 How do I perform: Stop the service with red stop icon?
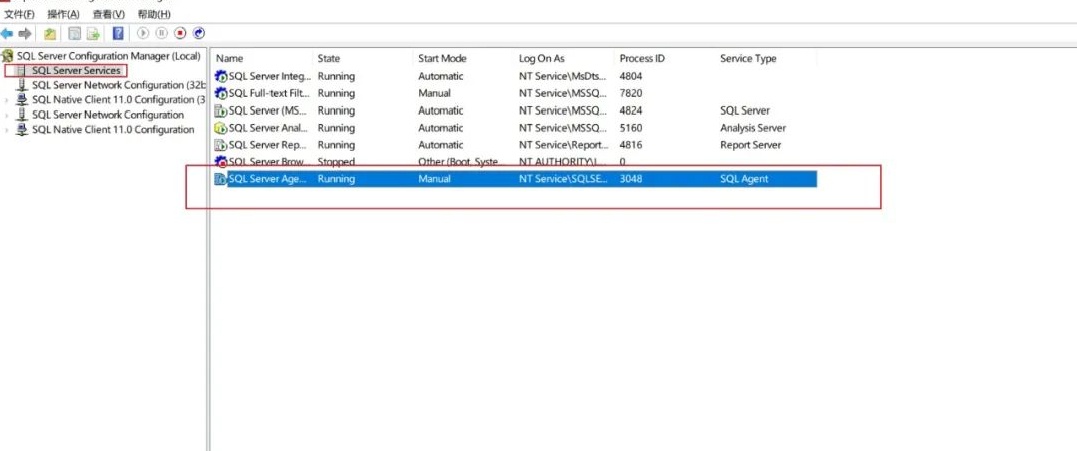tap(180, 33)
